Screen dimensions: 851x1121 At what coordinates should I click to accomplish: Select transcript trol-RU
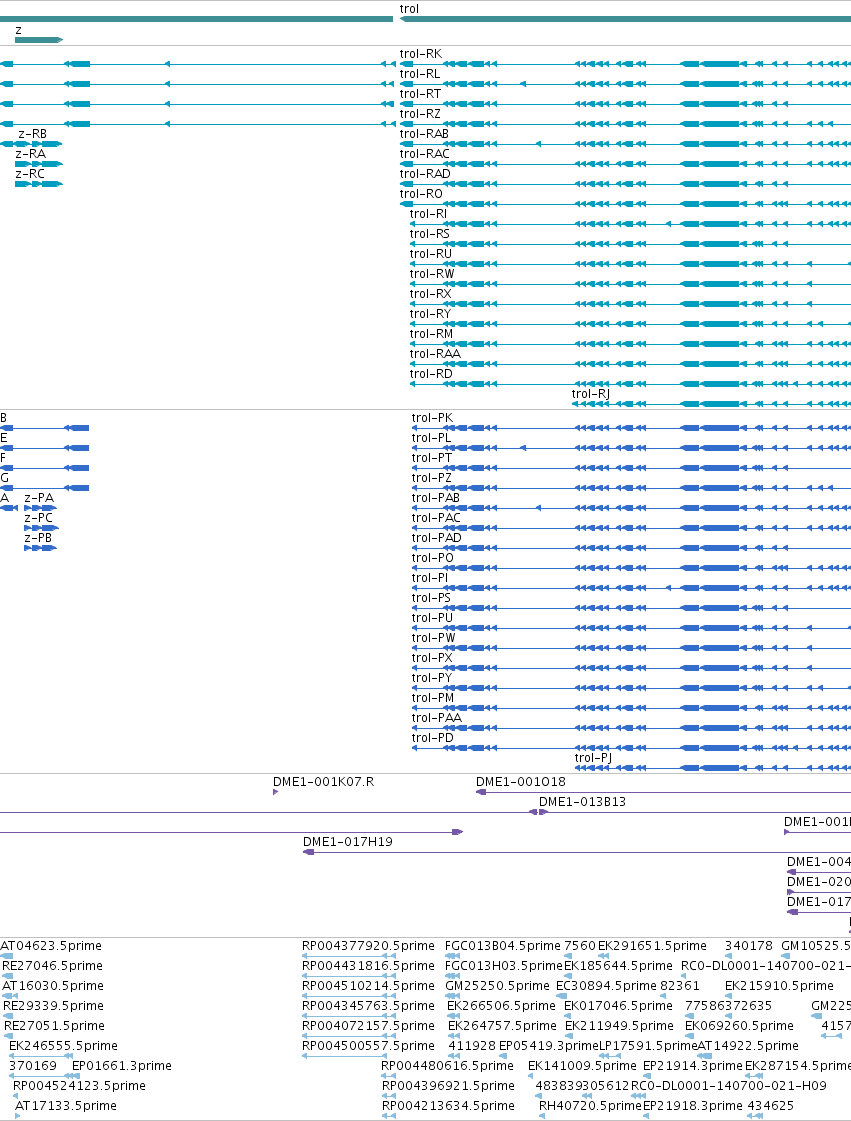431,254
